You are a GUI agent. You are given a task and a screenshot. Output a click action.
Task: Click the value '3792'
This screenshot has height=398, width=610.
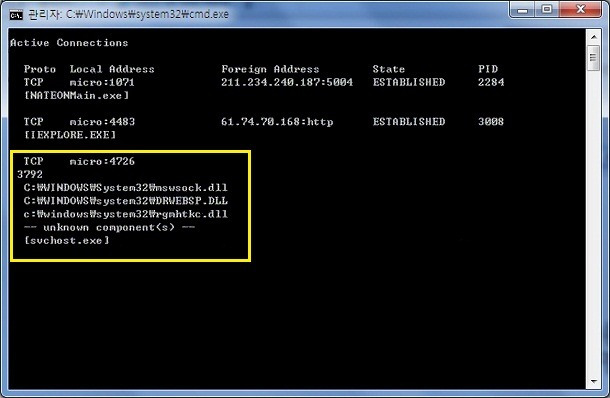[x=30, y=174]
